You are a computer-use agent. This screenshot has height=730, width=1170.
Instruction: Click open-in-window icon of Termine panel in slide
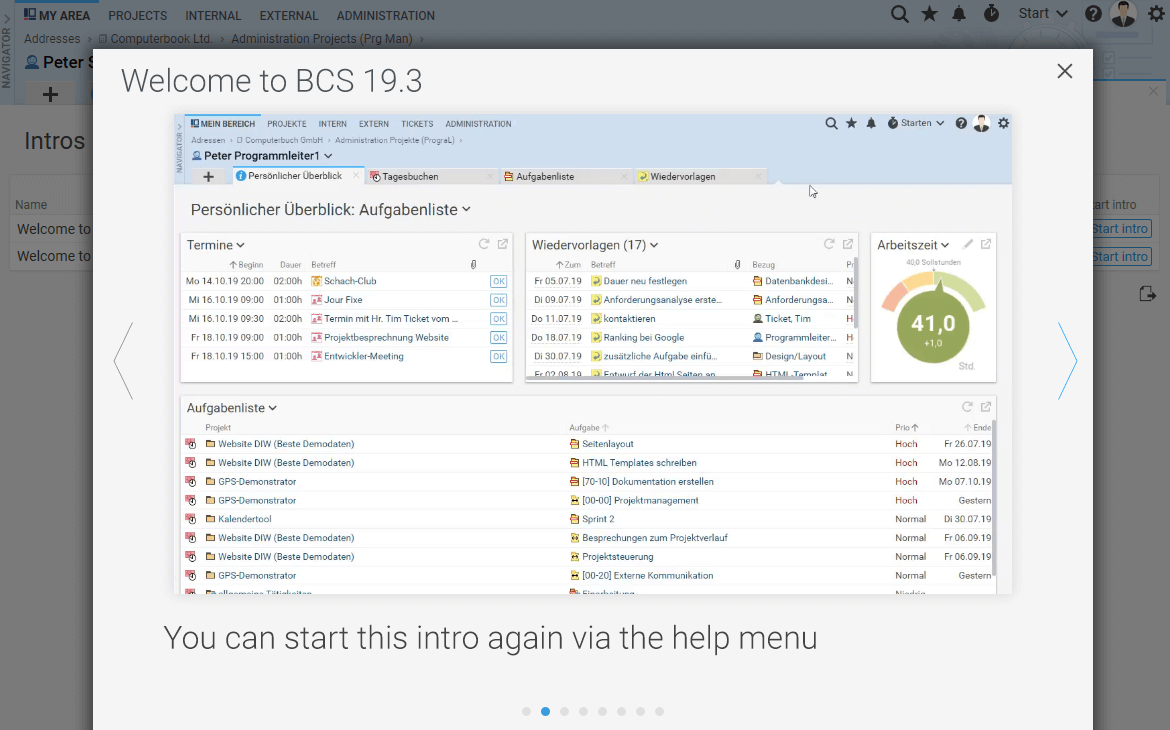[503, 244]
